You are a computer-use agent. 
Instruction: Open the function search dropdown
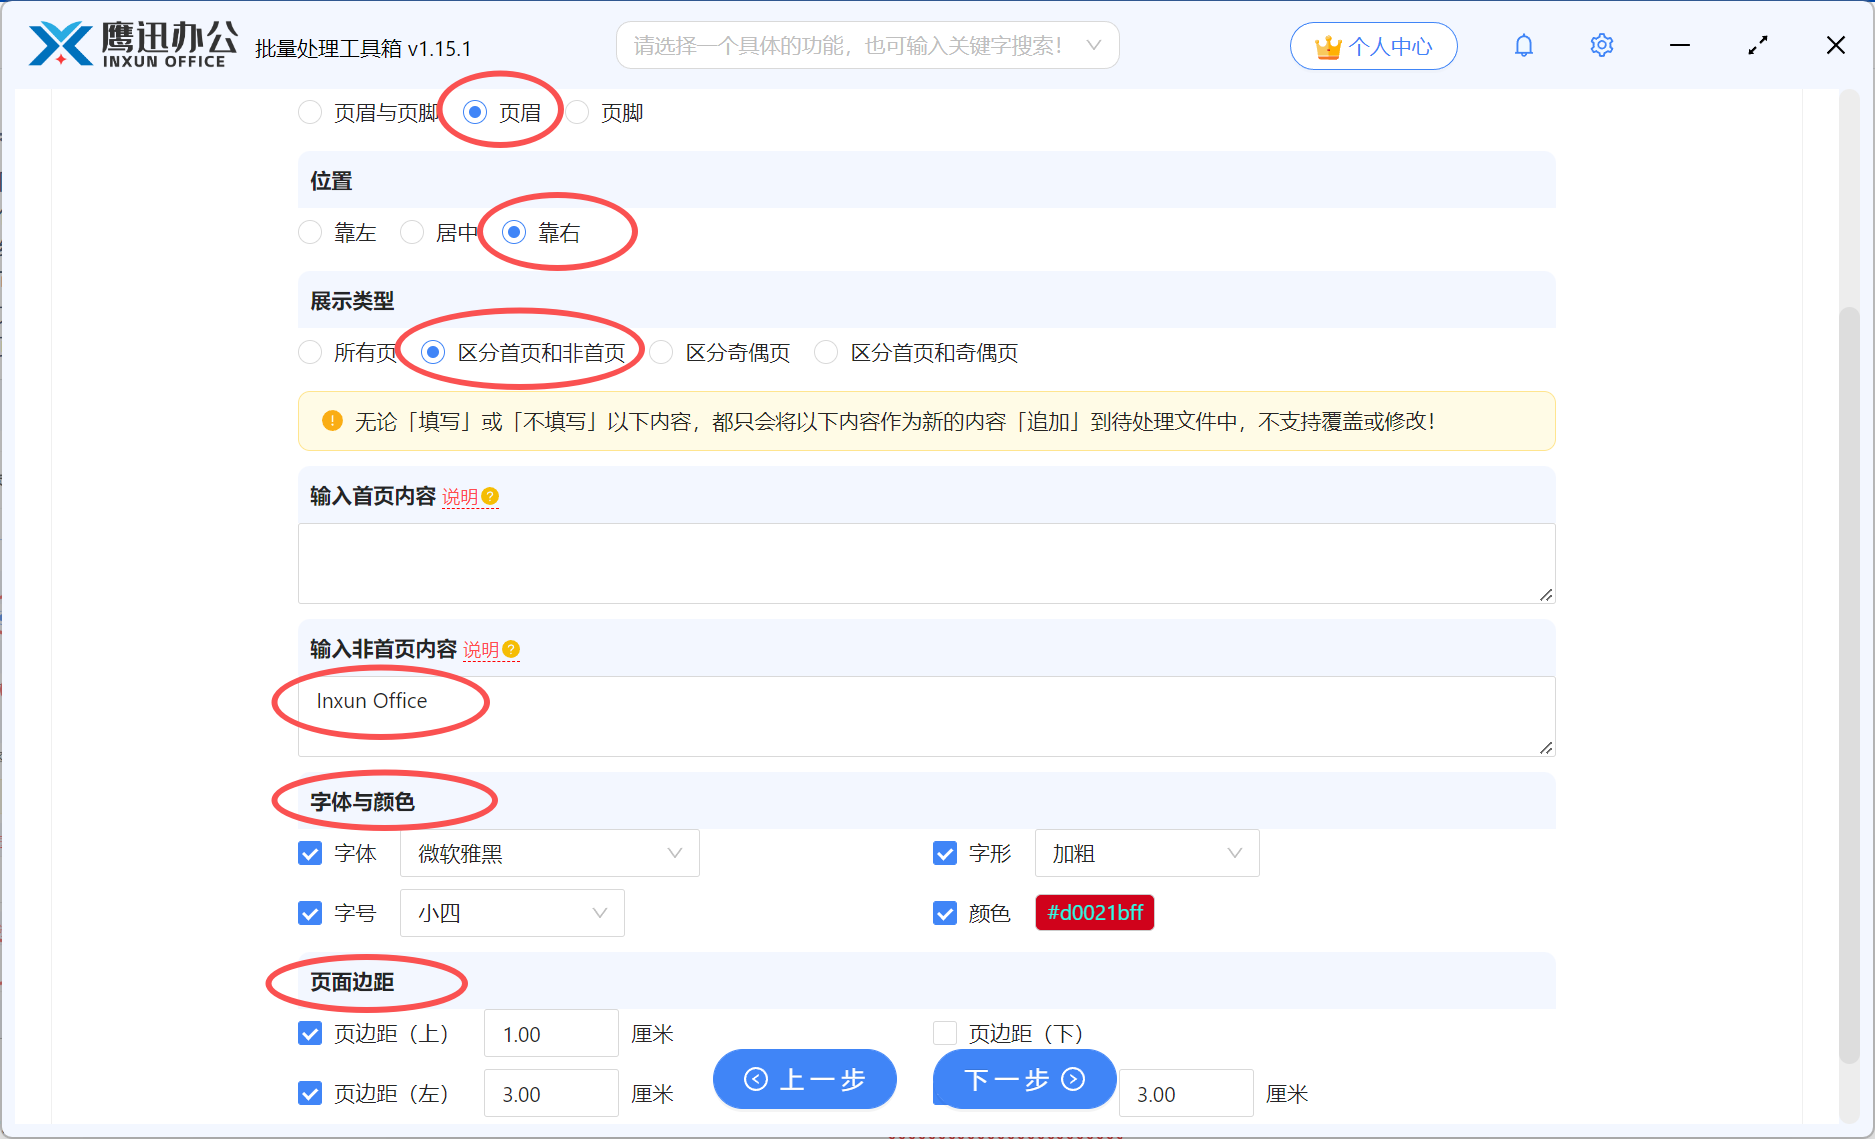point(867,45)
